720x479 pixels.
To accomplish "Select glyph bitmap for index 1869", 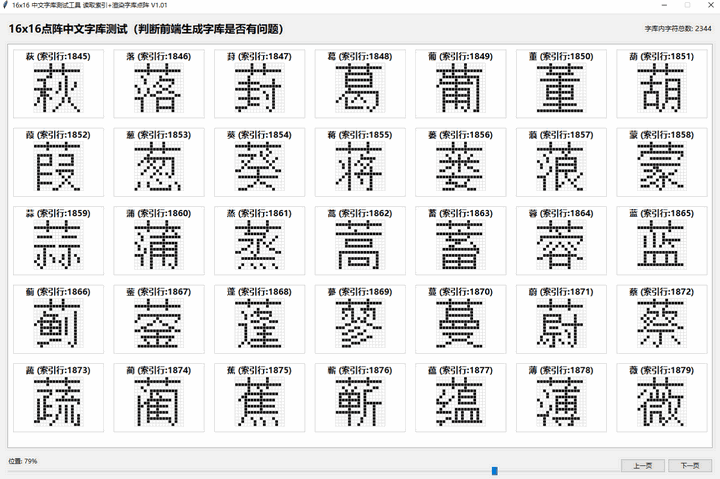I will (x=360, y=324).
